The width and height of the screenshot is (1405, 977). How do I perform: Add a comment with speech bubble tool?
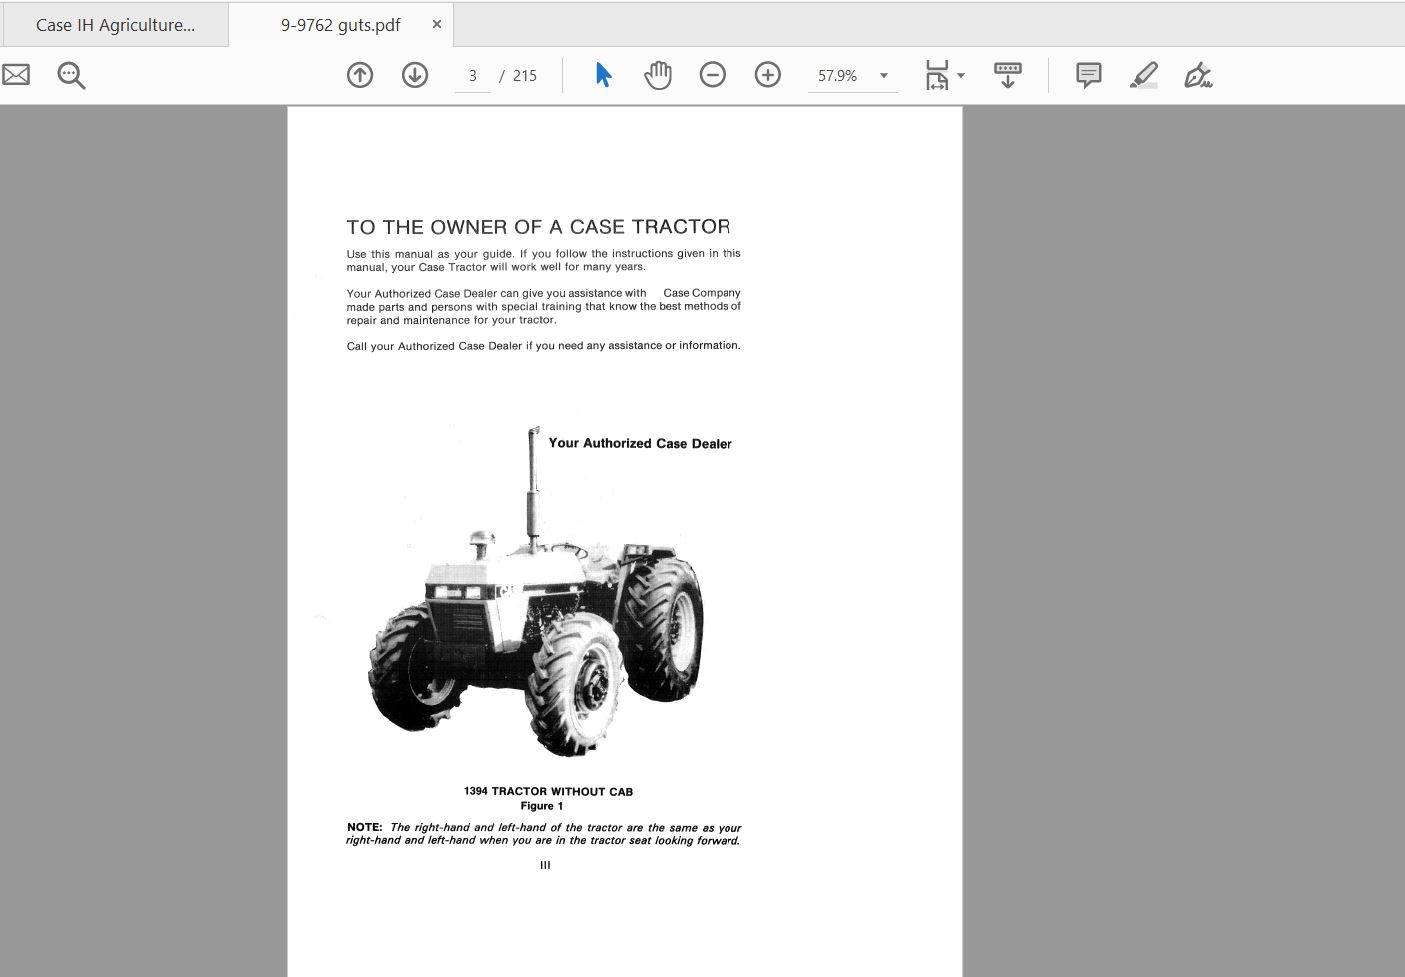(1089, 75)
